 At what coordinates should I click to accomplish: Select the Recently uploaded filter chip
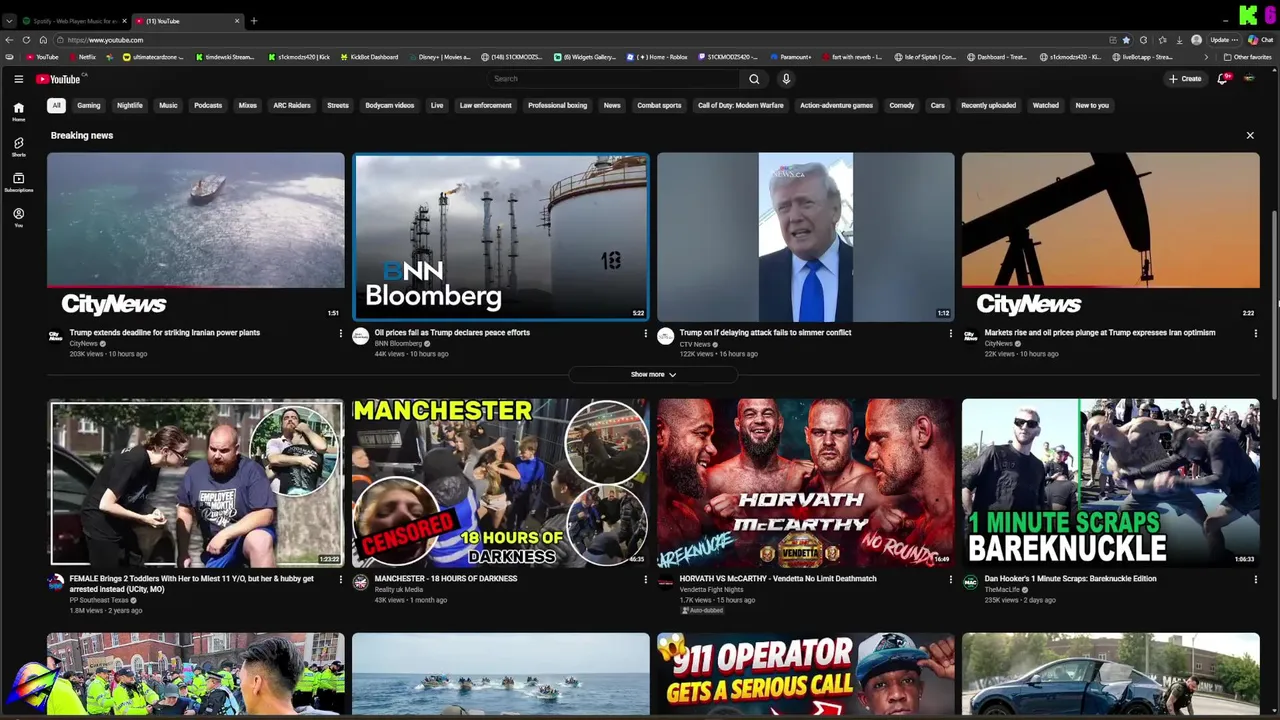pos(988,105)
